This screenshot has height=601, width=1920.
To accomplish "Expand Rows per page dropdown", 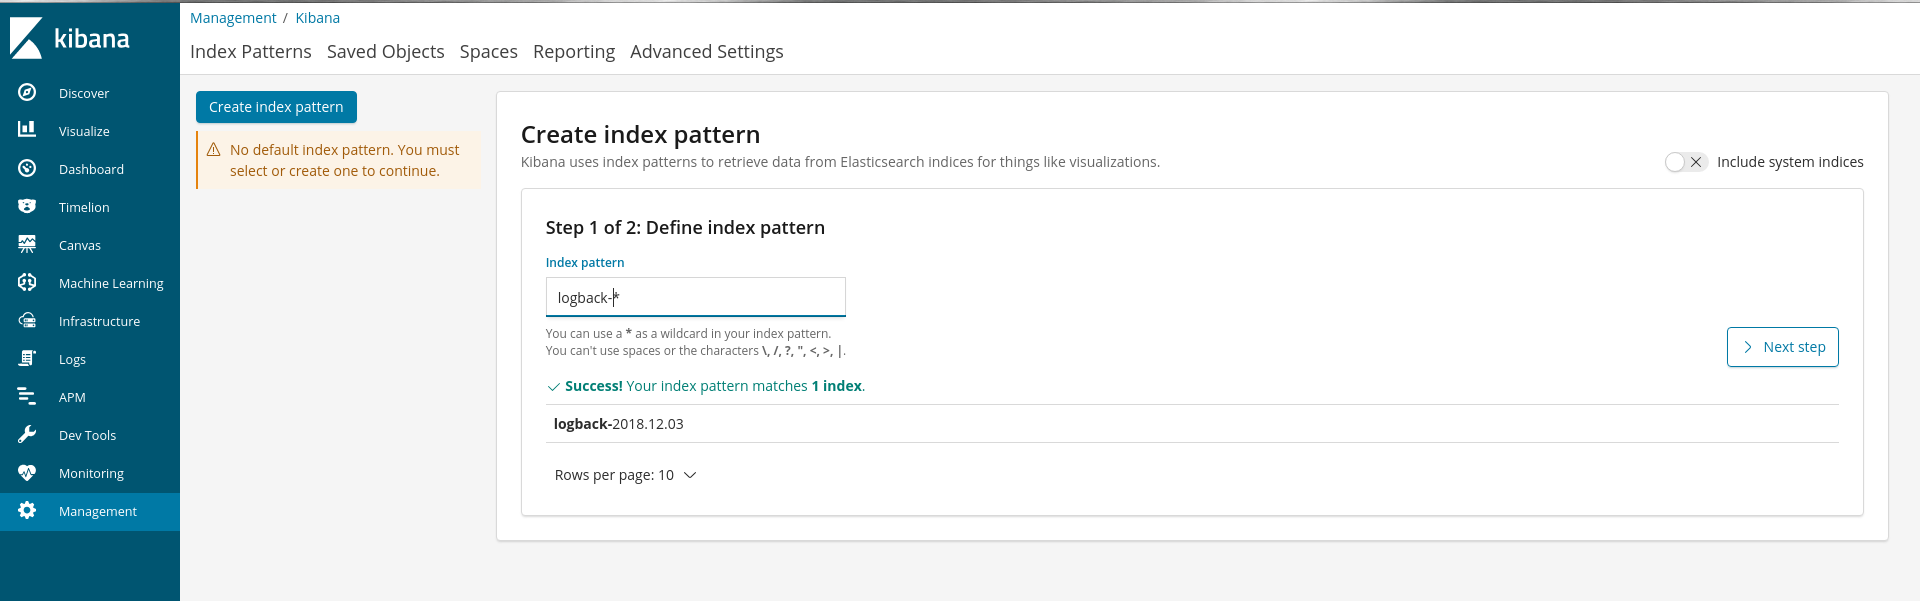I will point(625,475).
